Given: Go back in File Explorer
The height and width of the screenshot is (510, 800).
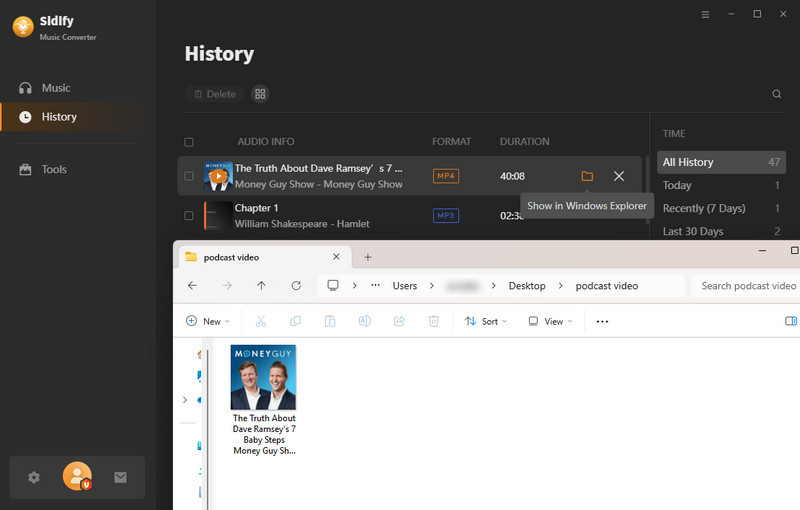Looking at the screenshot, I should 192,286.
